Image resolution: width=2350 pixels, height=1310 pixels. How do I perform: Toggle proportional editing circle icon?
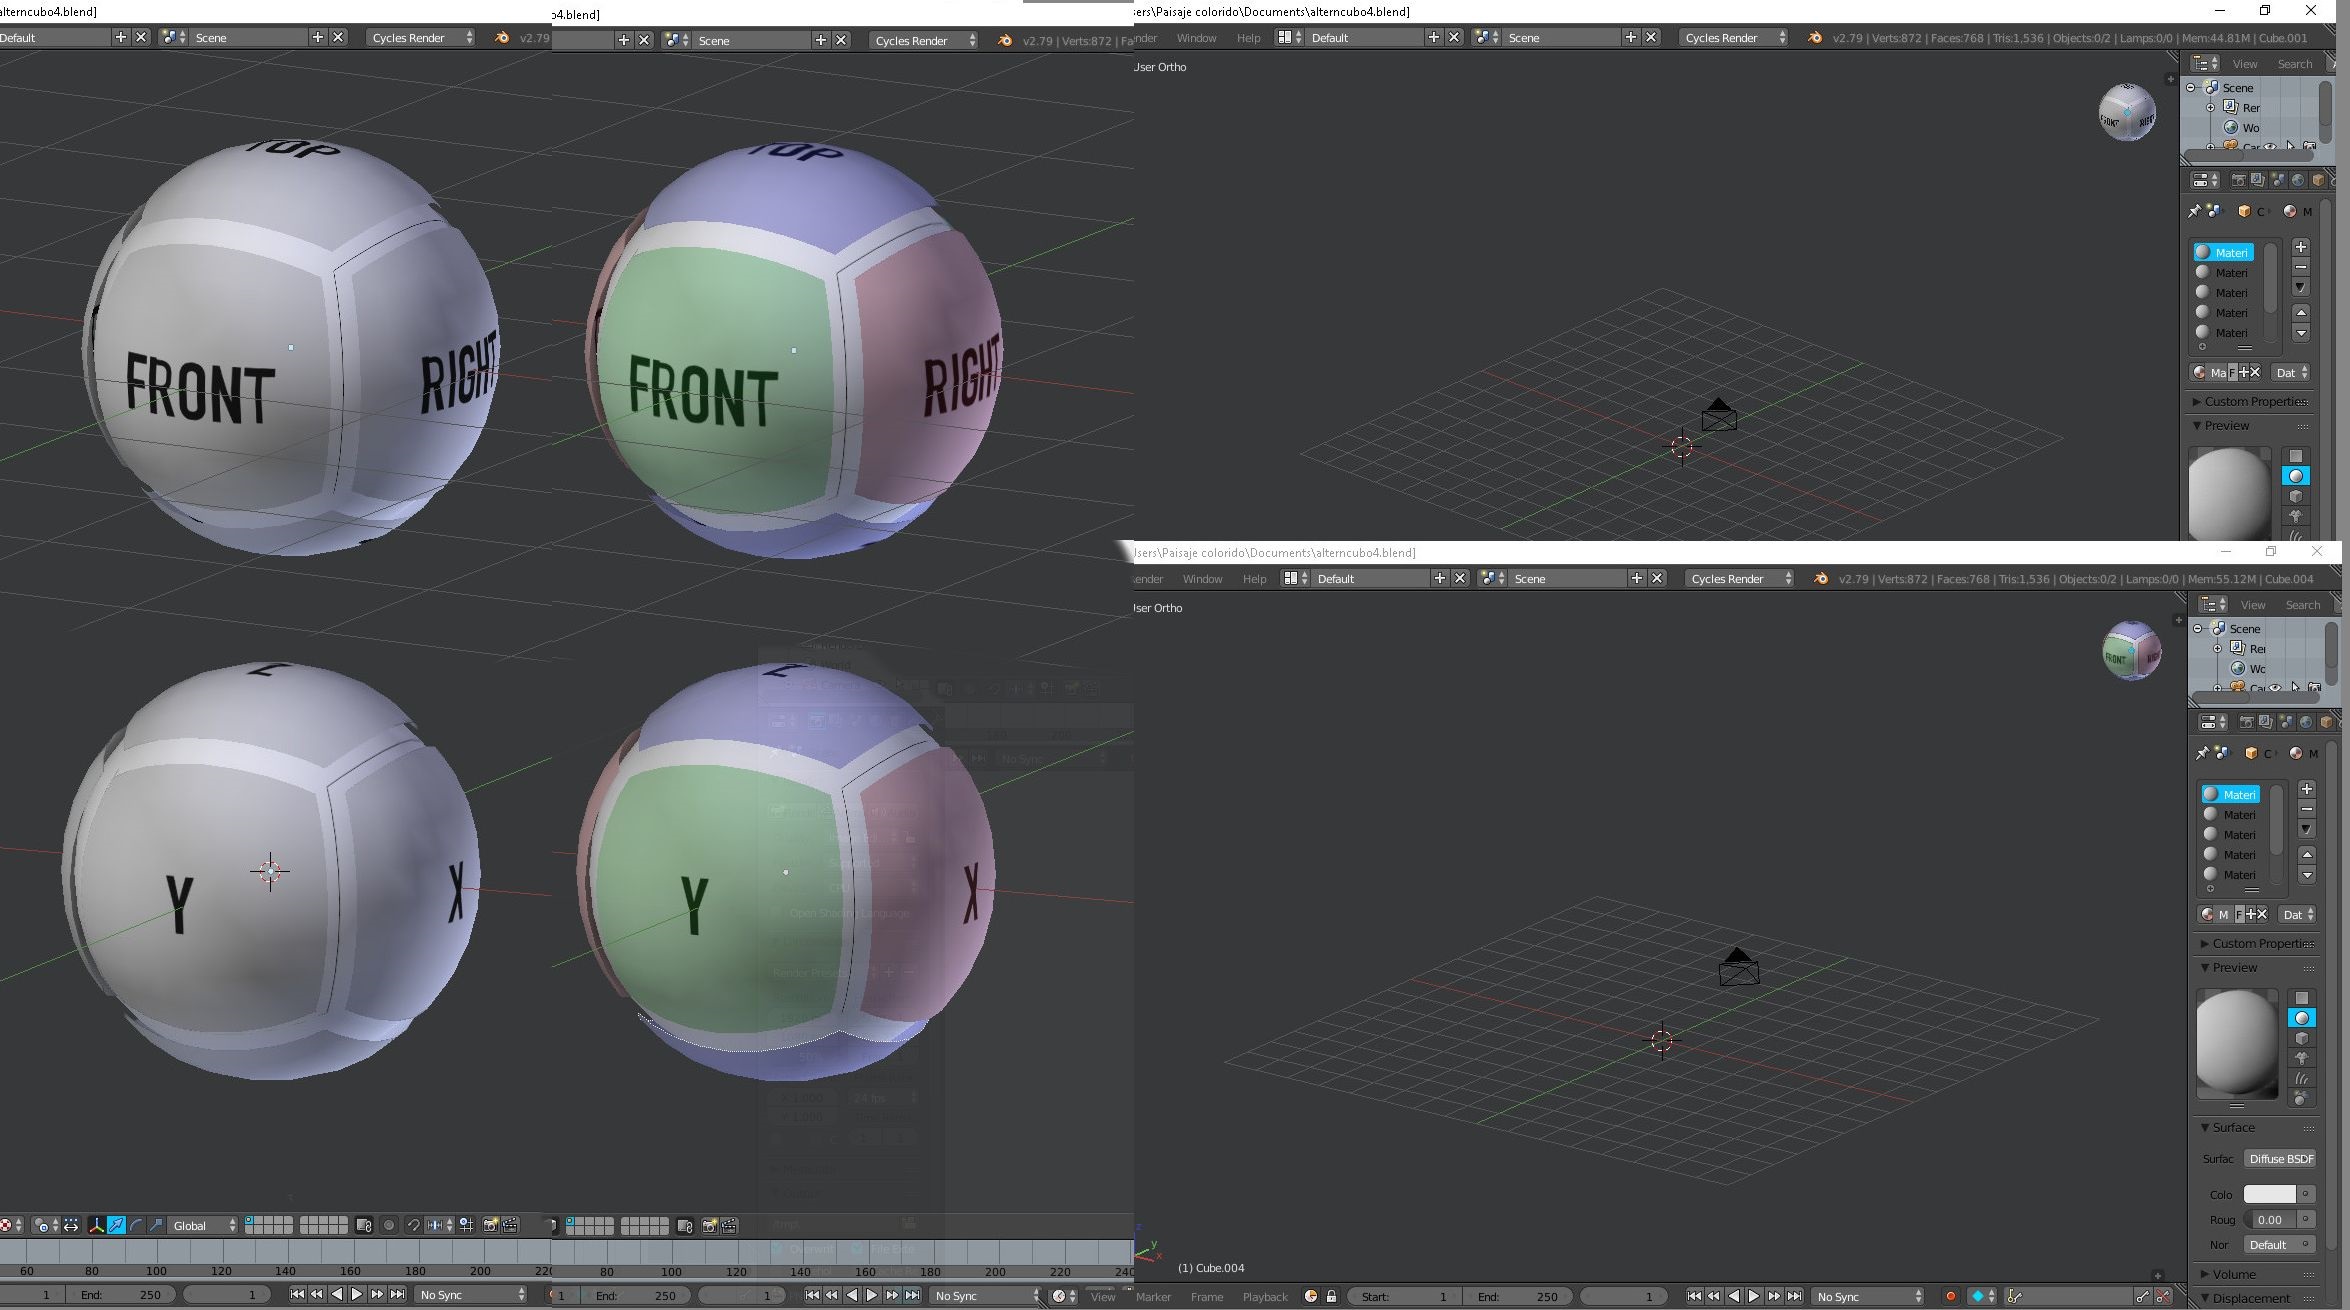coord(389,1225)
